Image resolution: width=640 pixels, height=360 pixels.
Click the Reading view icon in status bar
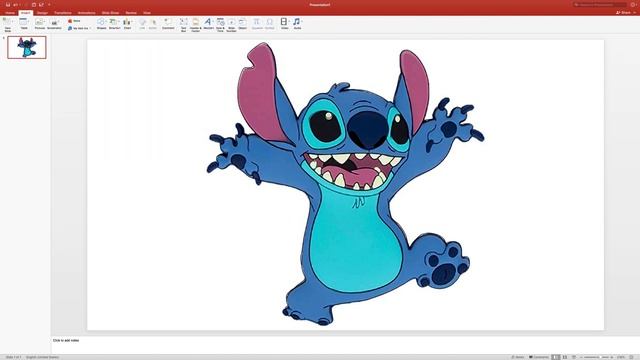pos(573,357)
